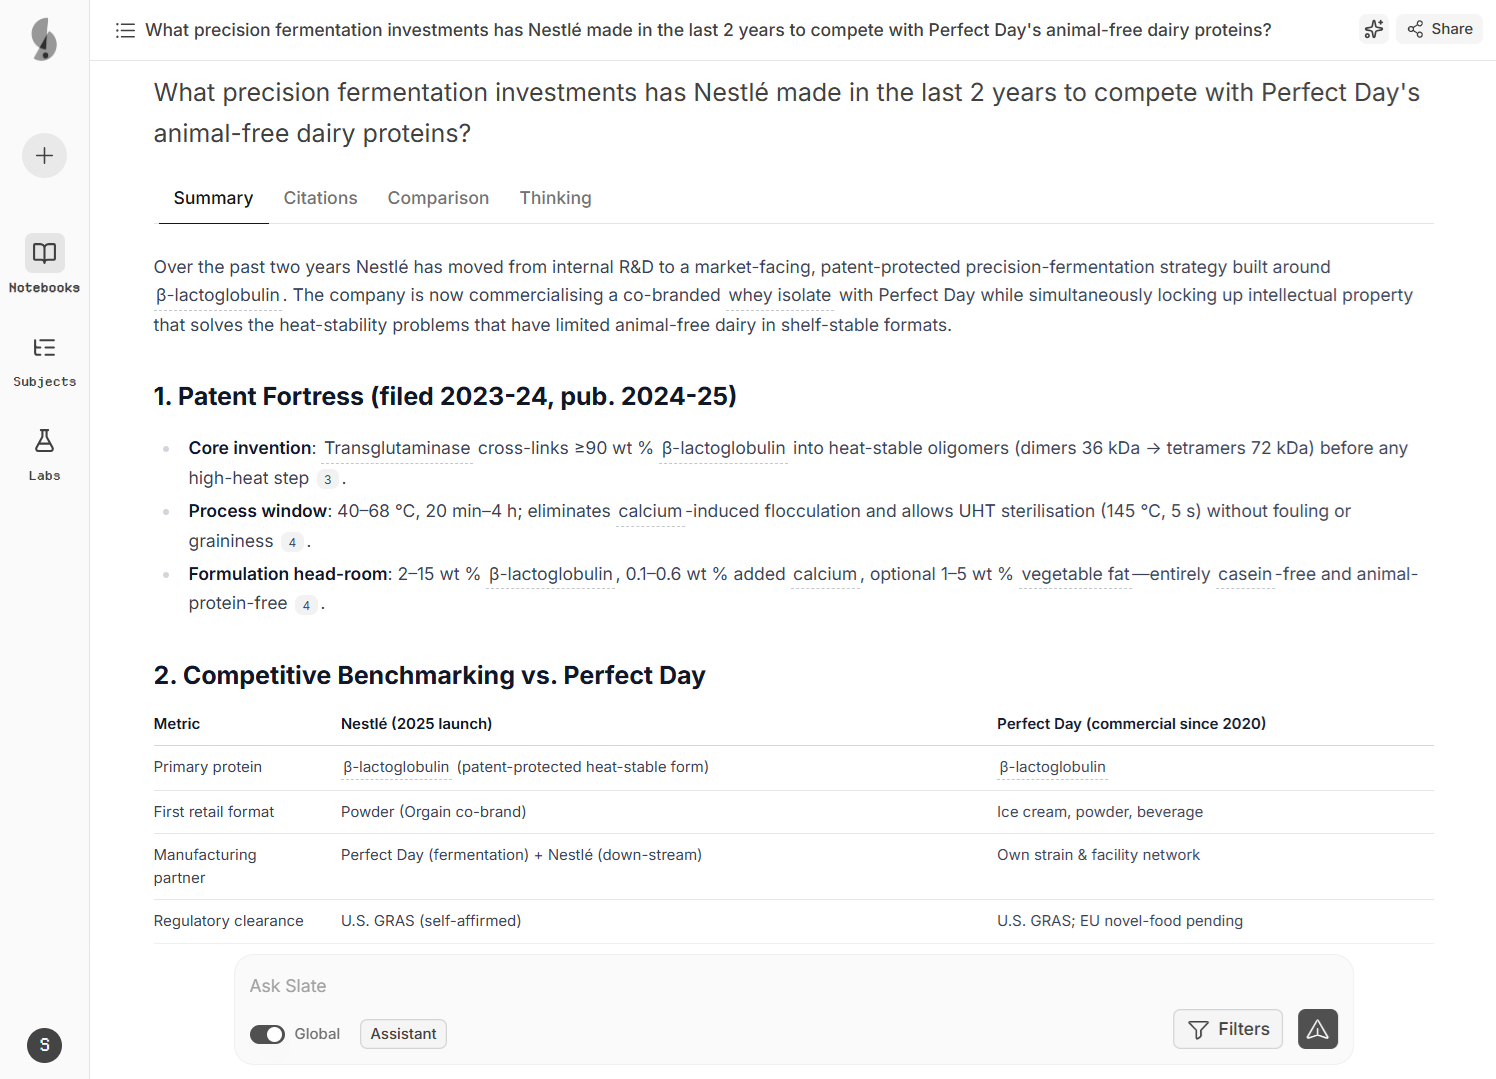Toggle the outline list icon in header
This screenshot has height=1079, width=1496.
pos(125,30)
